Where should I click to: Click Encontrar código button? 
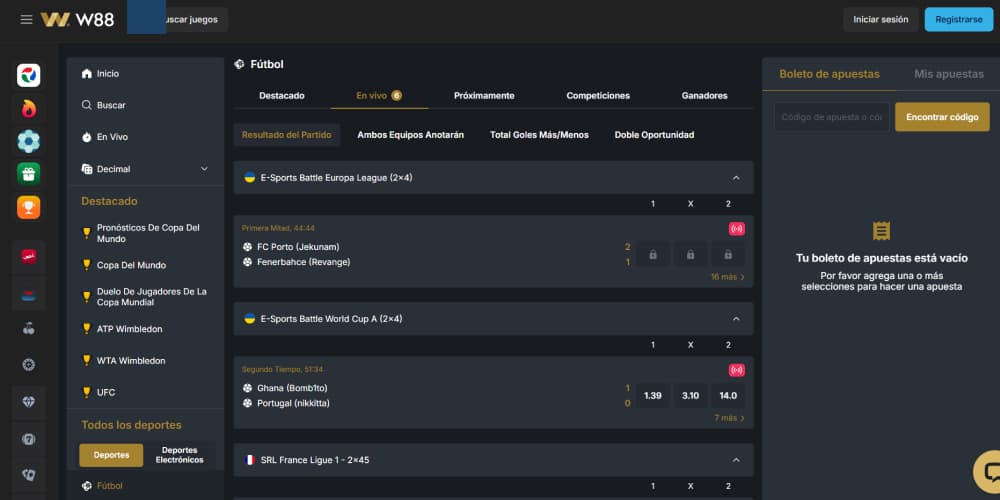tap(942, 117)
